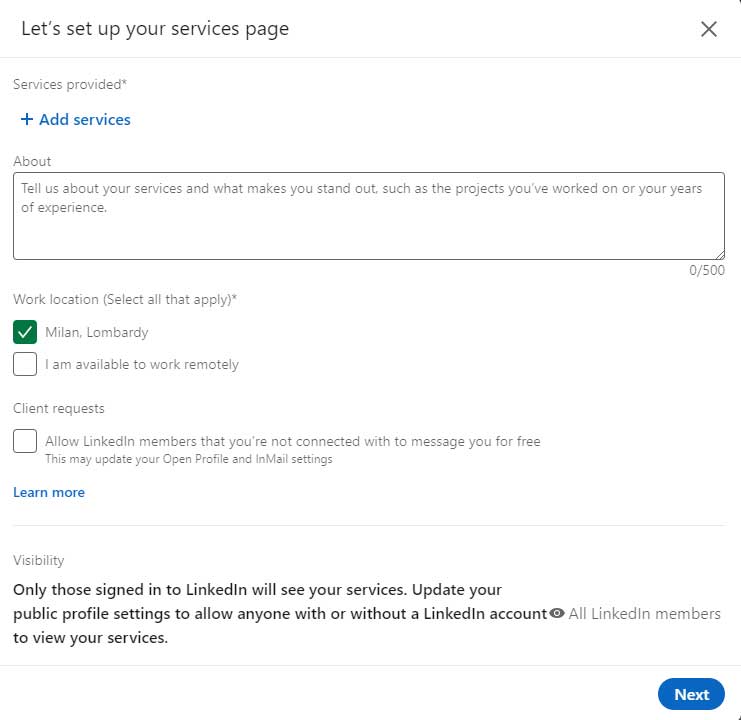Open the Add services text link
741x720 pixels.
pos(84,120)
